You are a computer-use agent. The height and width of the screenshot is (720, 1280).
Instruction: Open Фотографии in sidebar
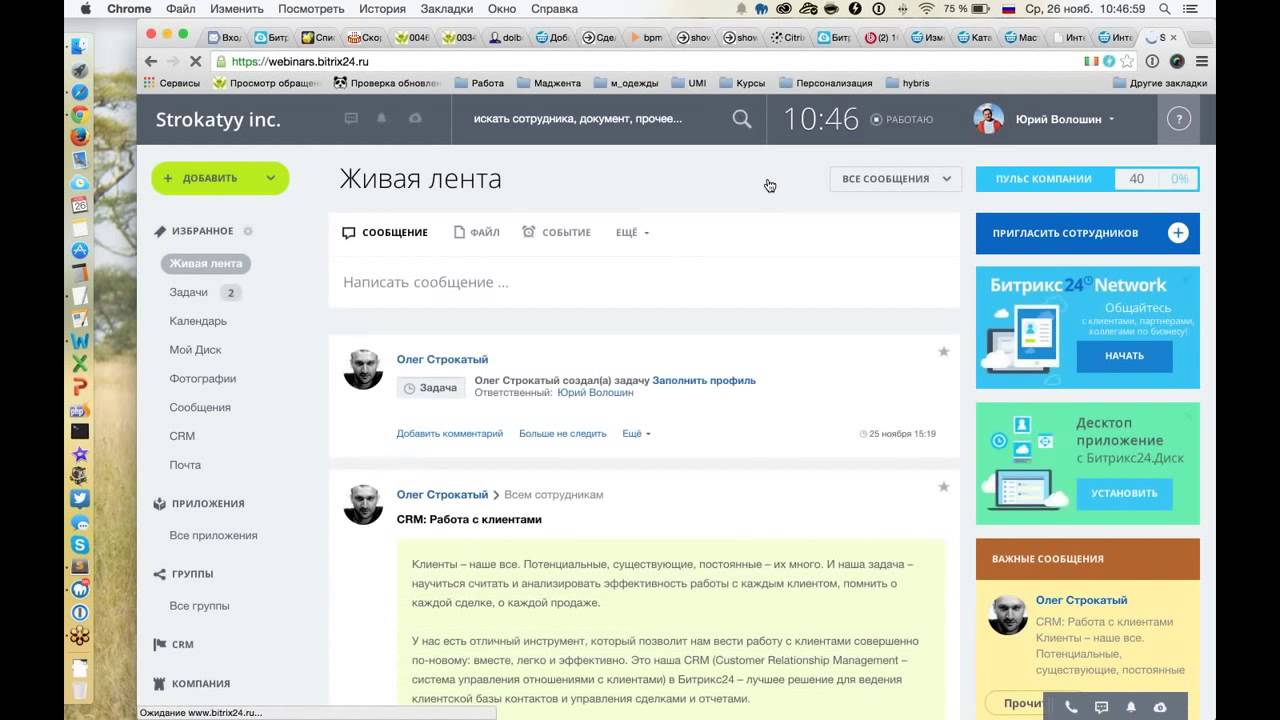point(203,379)
